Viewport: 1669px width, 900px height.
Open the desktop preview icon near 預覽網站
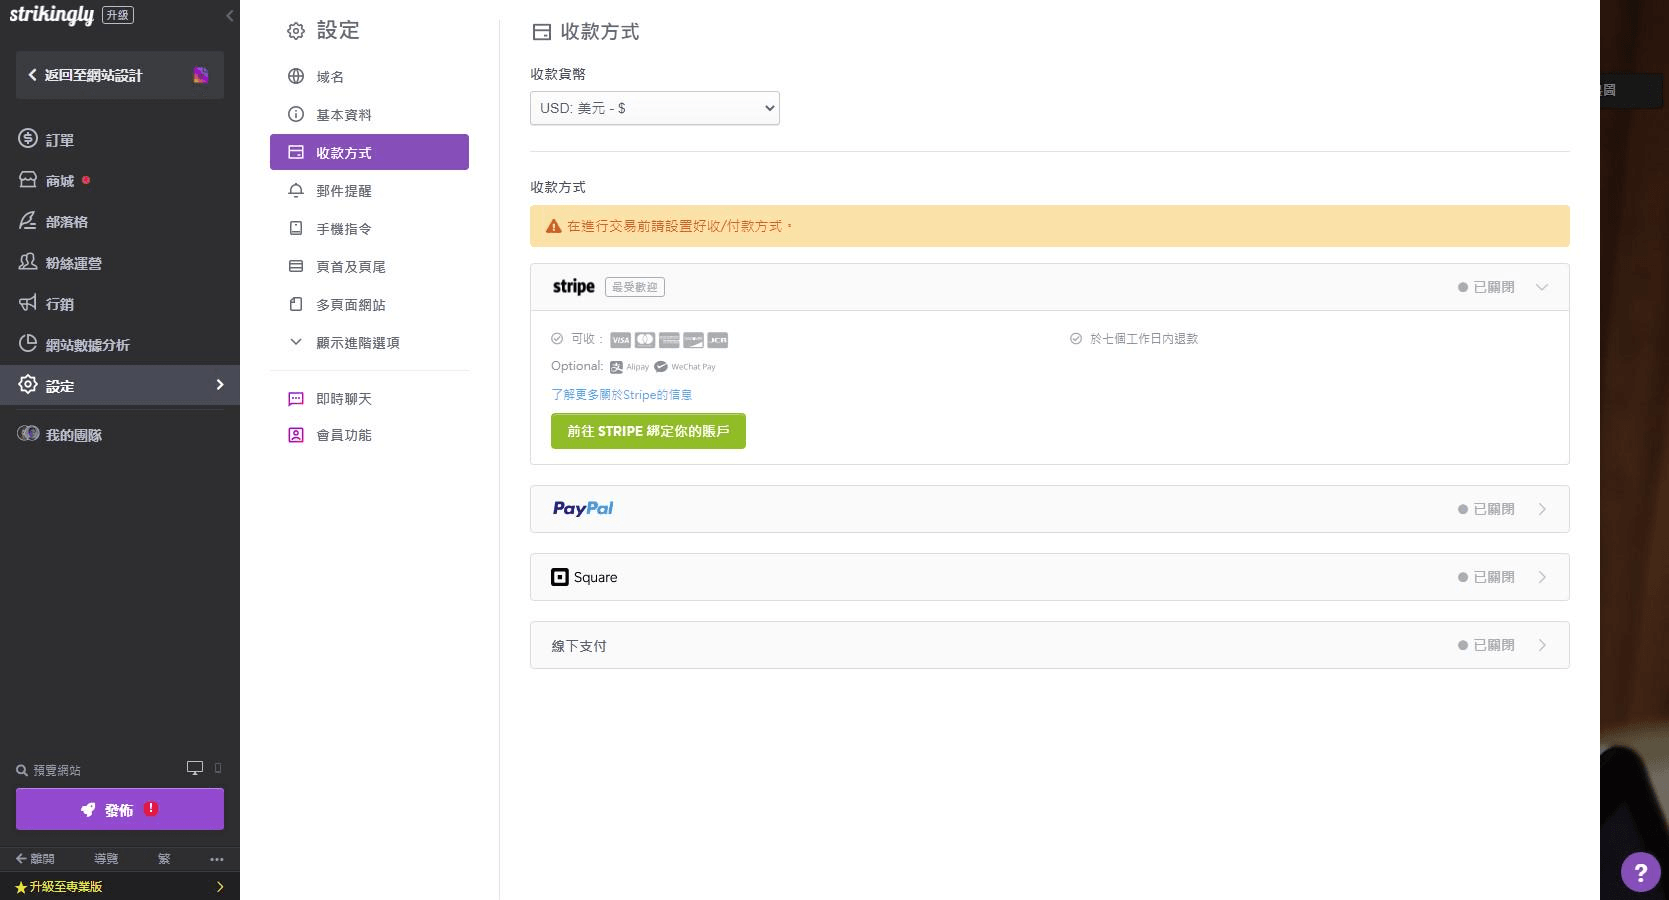click(x=195, y=768)
